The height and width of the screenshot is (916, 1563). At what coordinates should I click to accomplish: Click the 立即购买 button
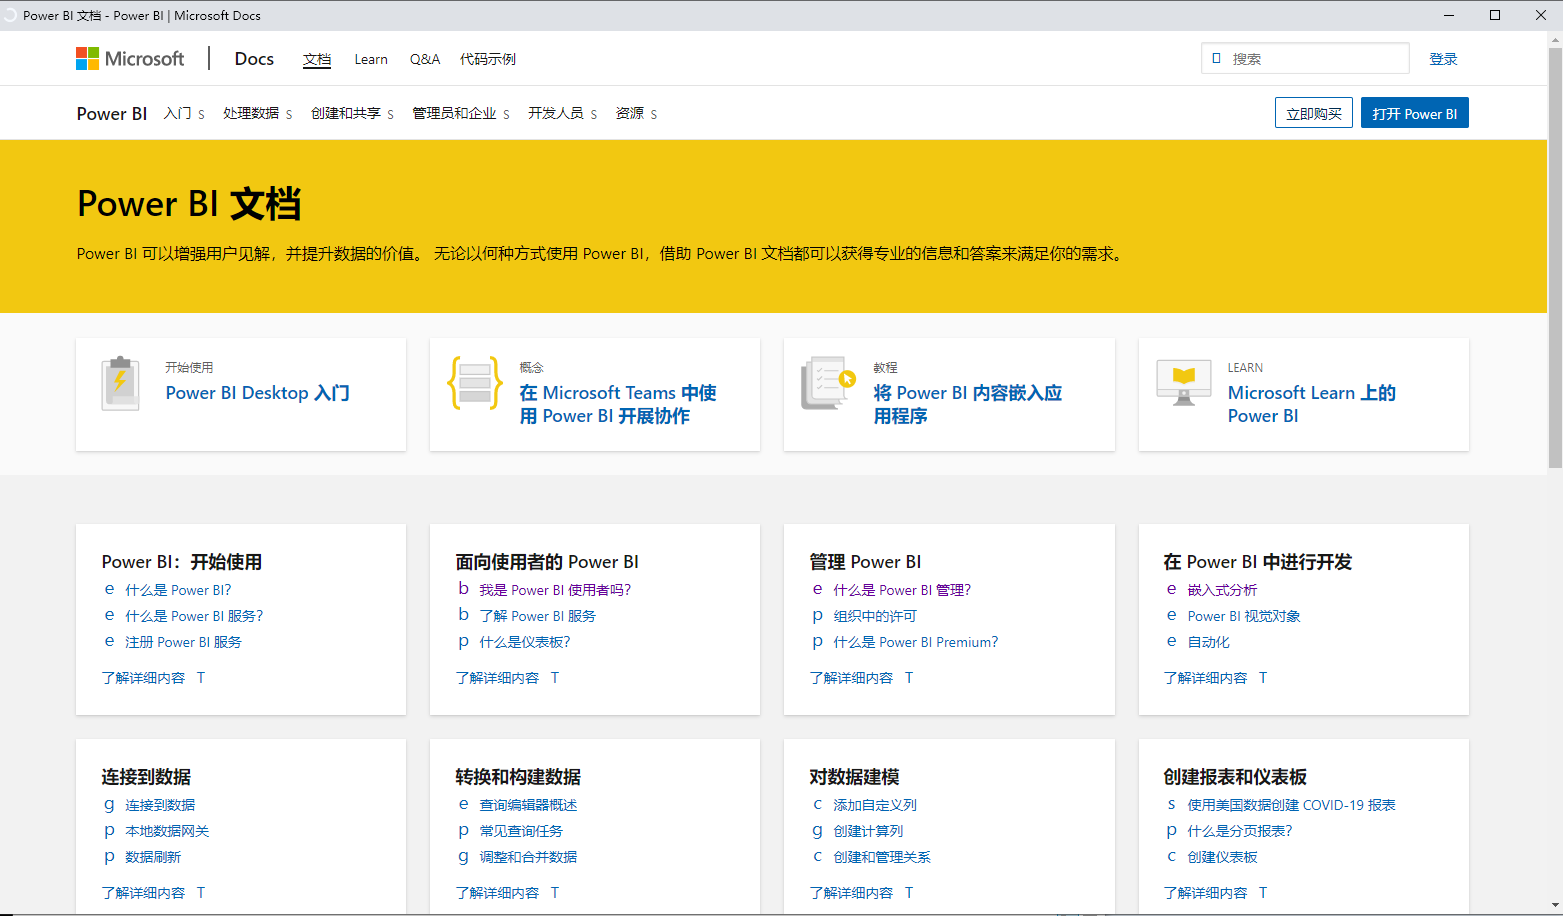coord(1314,113)
